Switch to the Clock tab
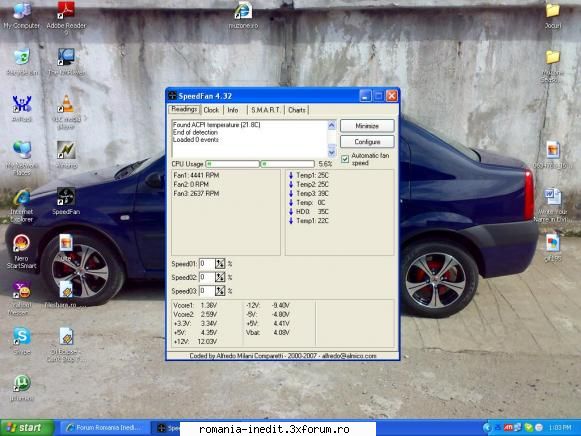 click(x=211, y=110)
